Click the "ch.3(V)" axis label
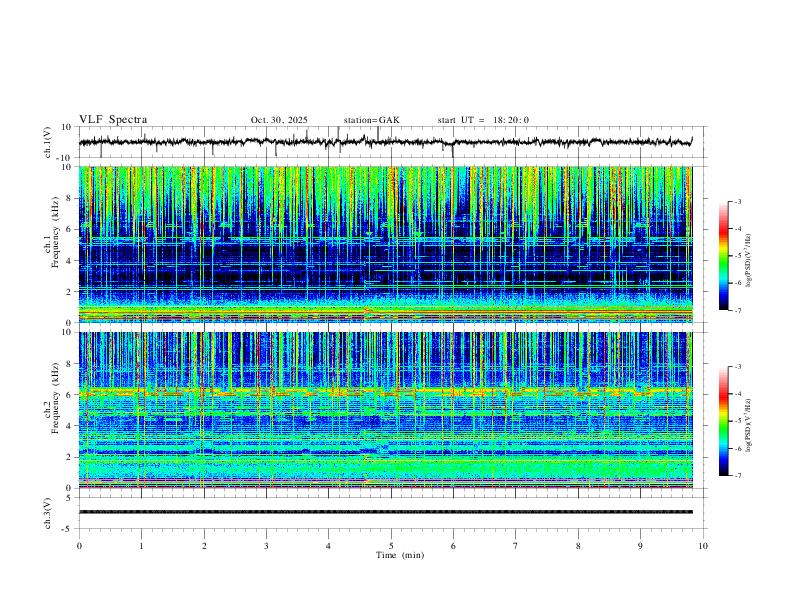 point(48,513)
